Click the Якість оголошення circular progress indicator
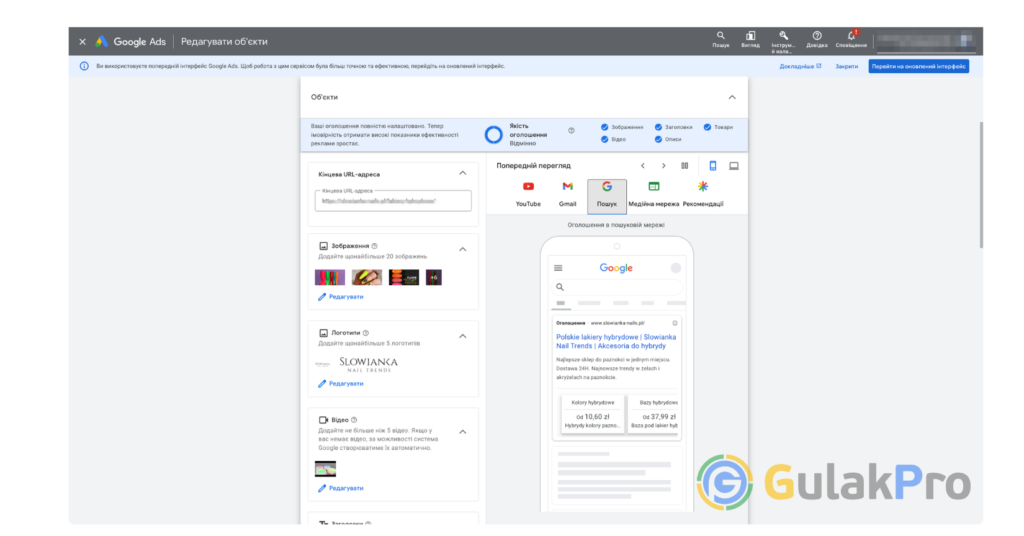The width and height of the screenshot is (1024, 536). coord(494,134)
